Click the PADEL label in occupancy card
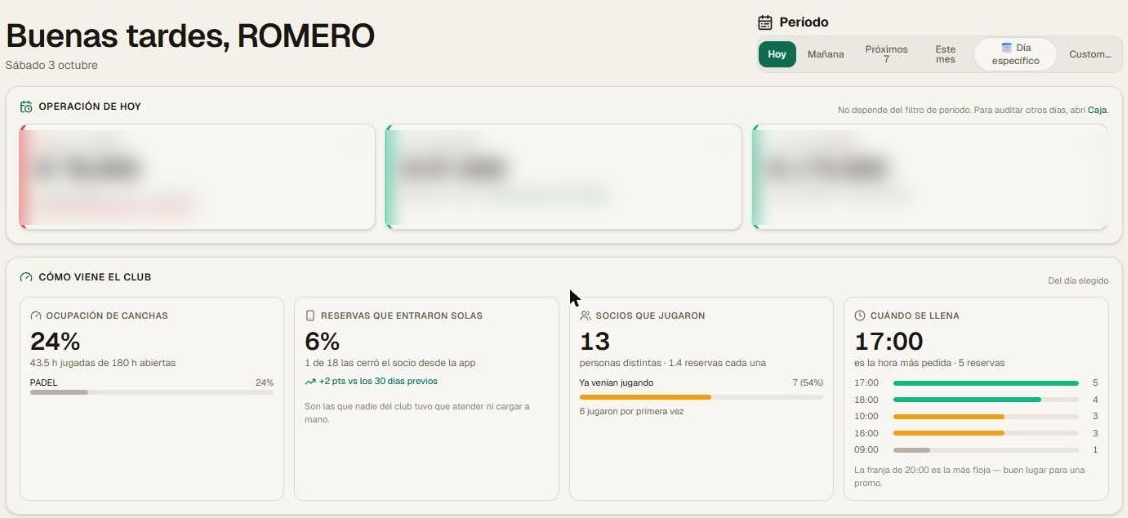The height and width of the screenshot is (518, 1128). (x=44, y=383)
